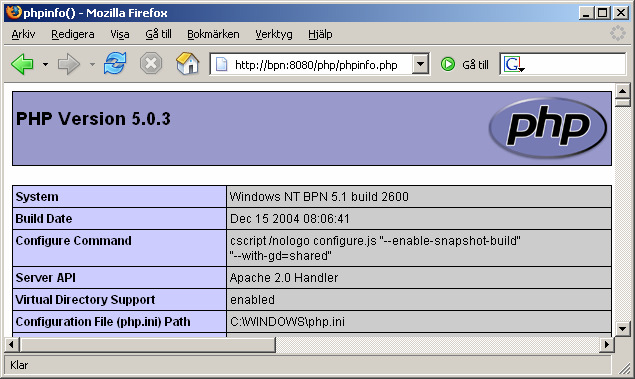Click the Apache 2.0 Handler value

284,278
